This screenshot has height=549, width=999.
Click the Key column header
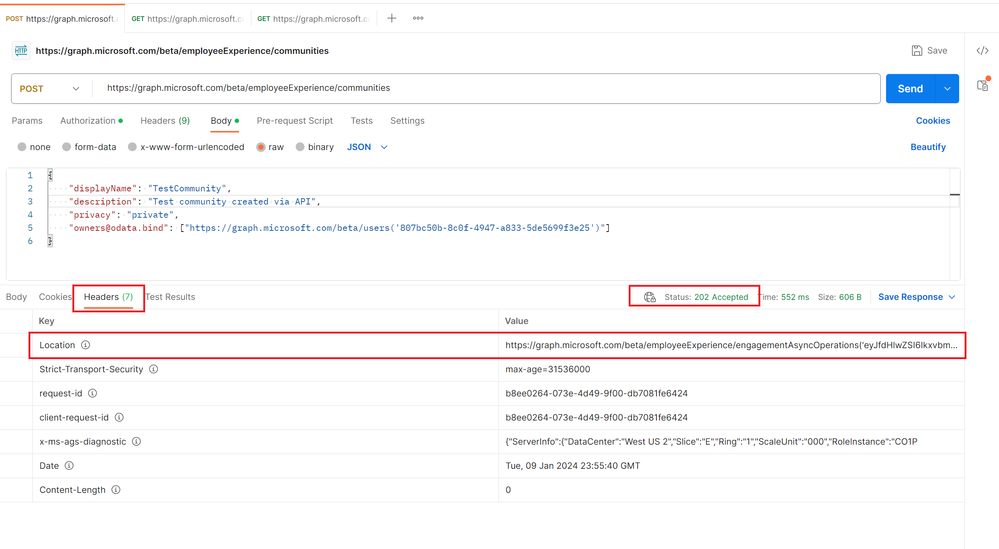coord(47,321)
